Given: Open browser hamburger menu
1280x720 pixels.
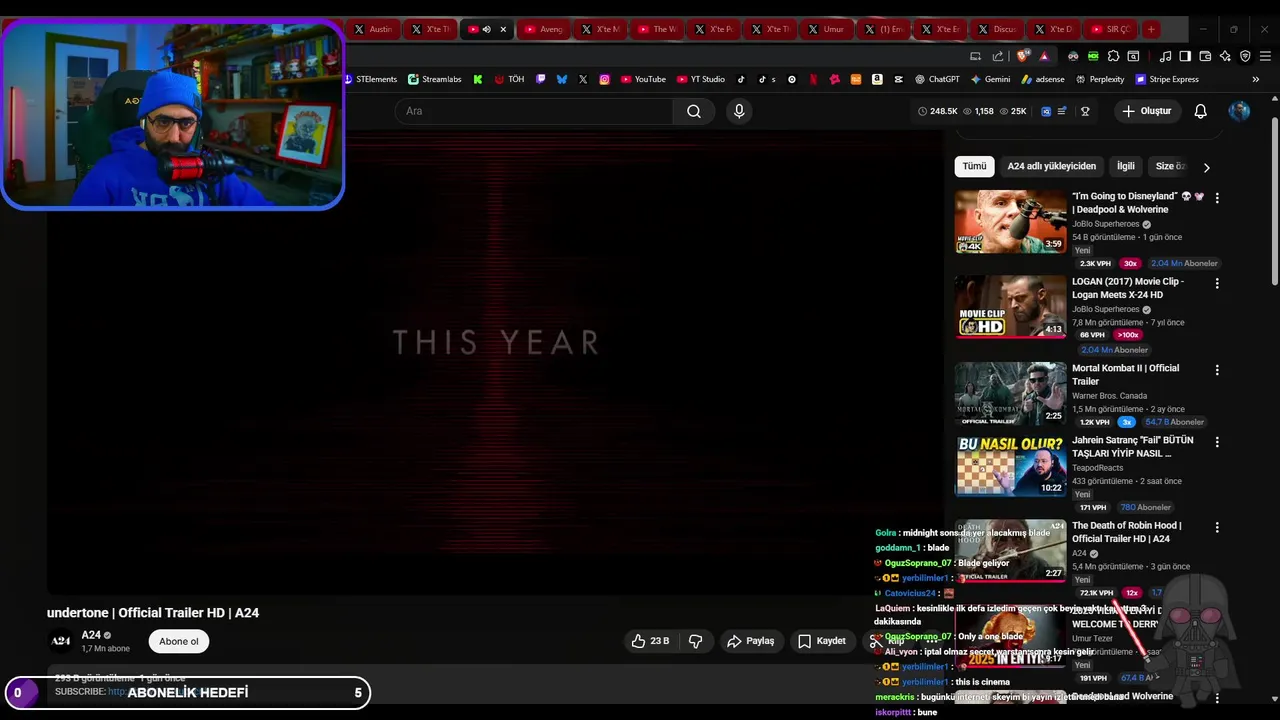Looking at the screenshot, I should tap(1265, 56).
